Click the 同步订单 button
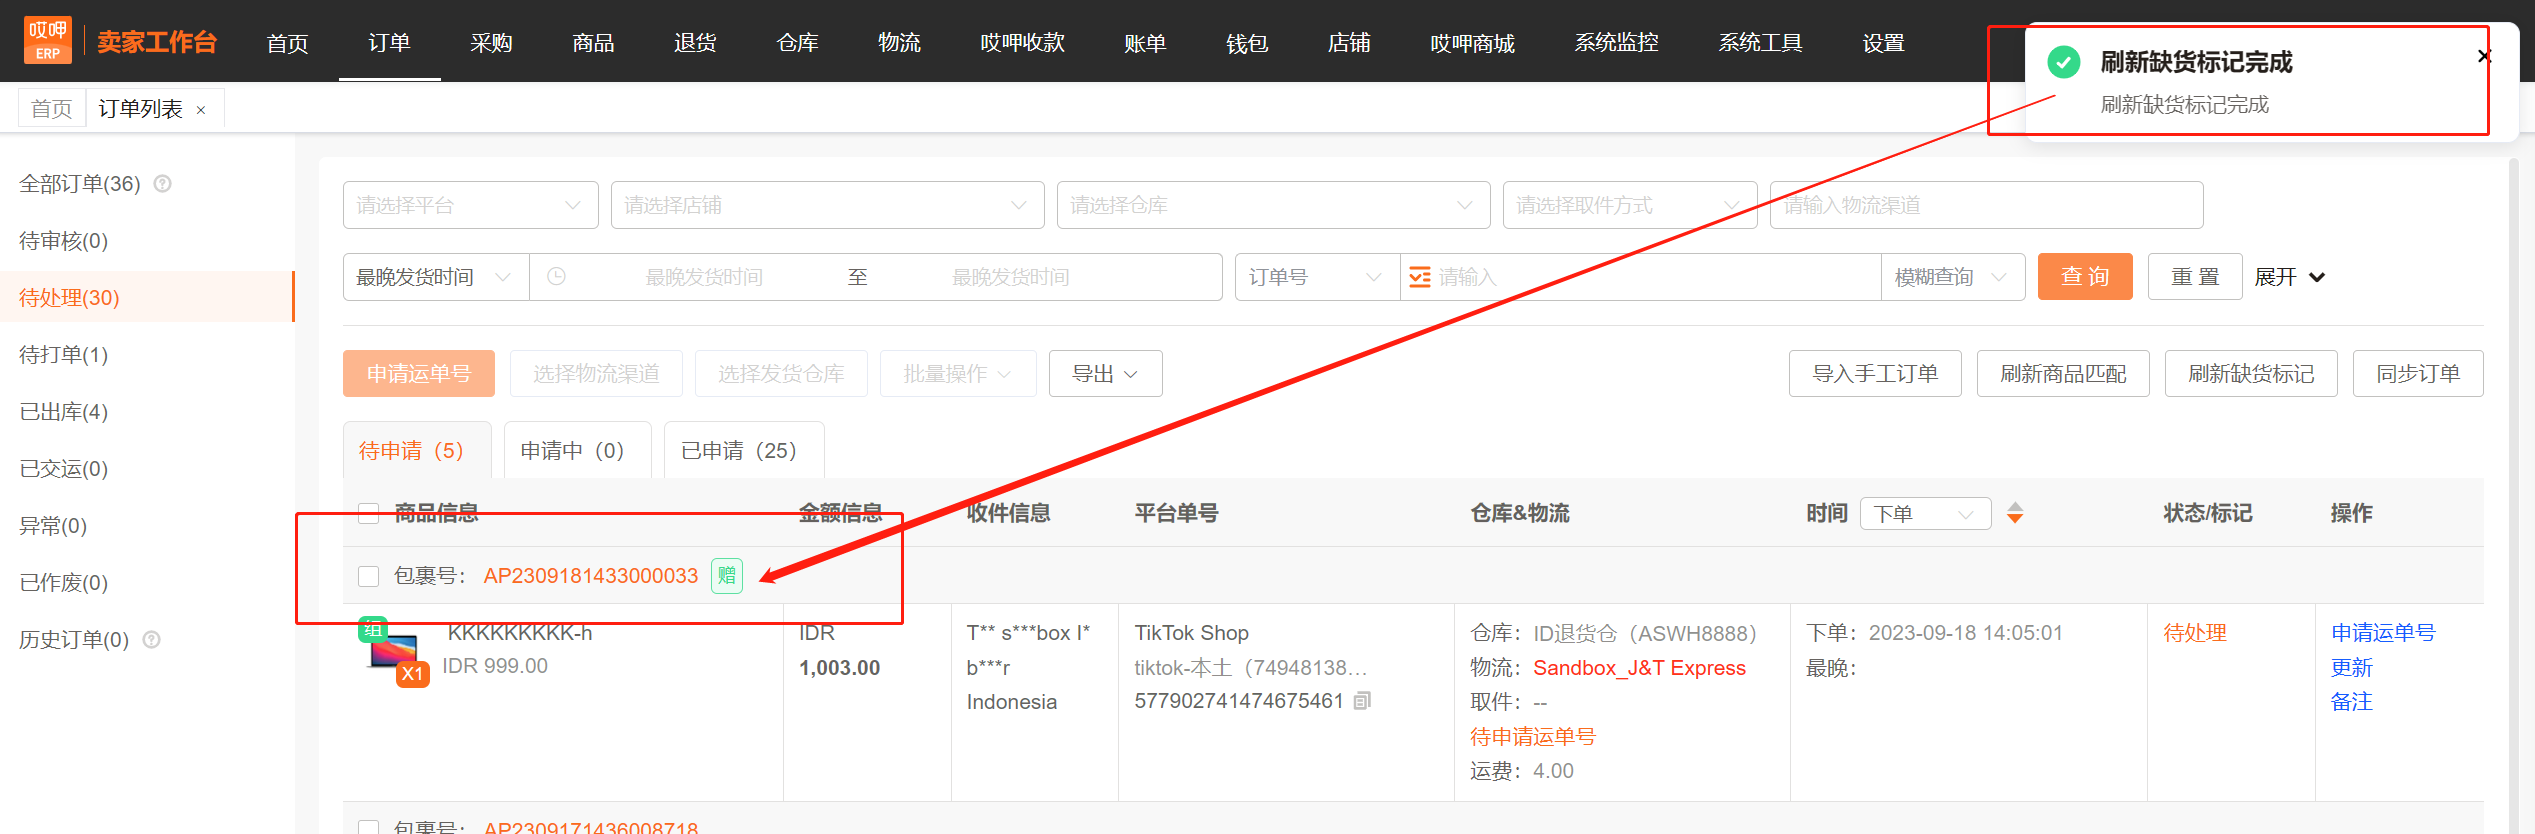The width and height of the screenshot is (2535, 834). [2418, 373]
